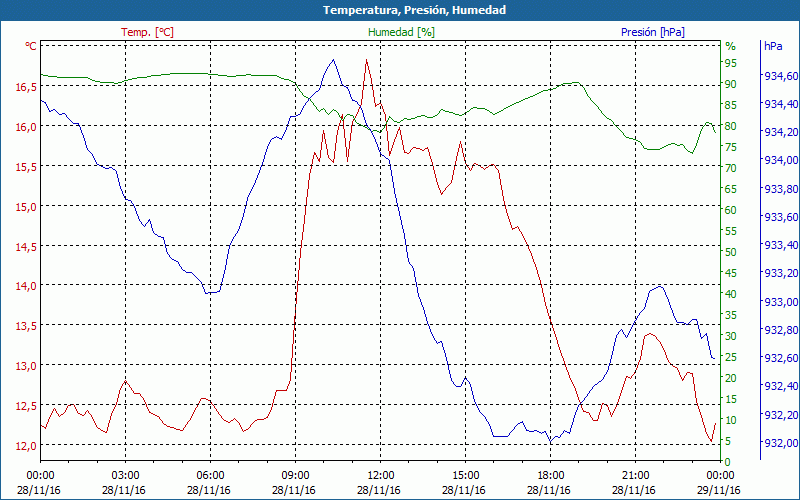Click the 934,20 pressure axis value
The image size is (800, 500).
click(x=781, y=133)
